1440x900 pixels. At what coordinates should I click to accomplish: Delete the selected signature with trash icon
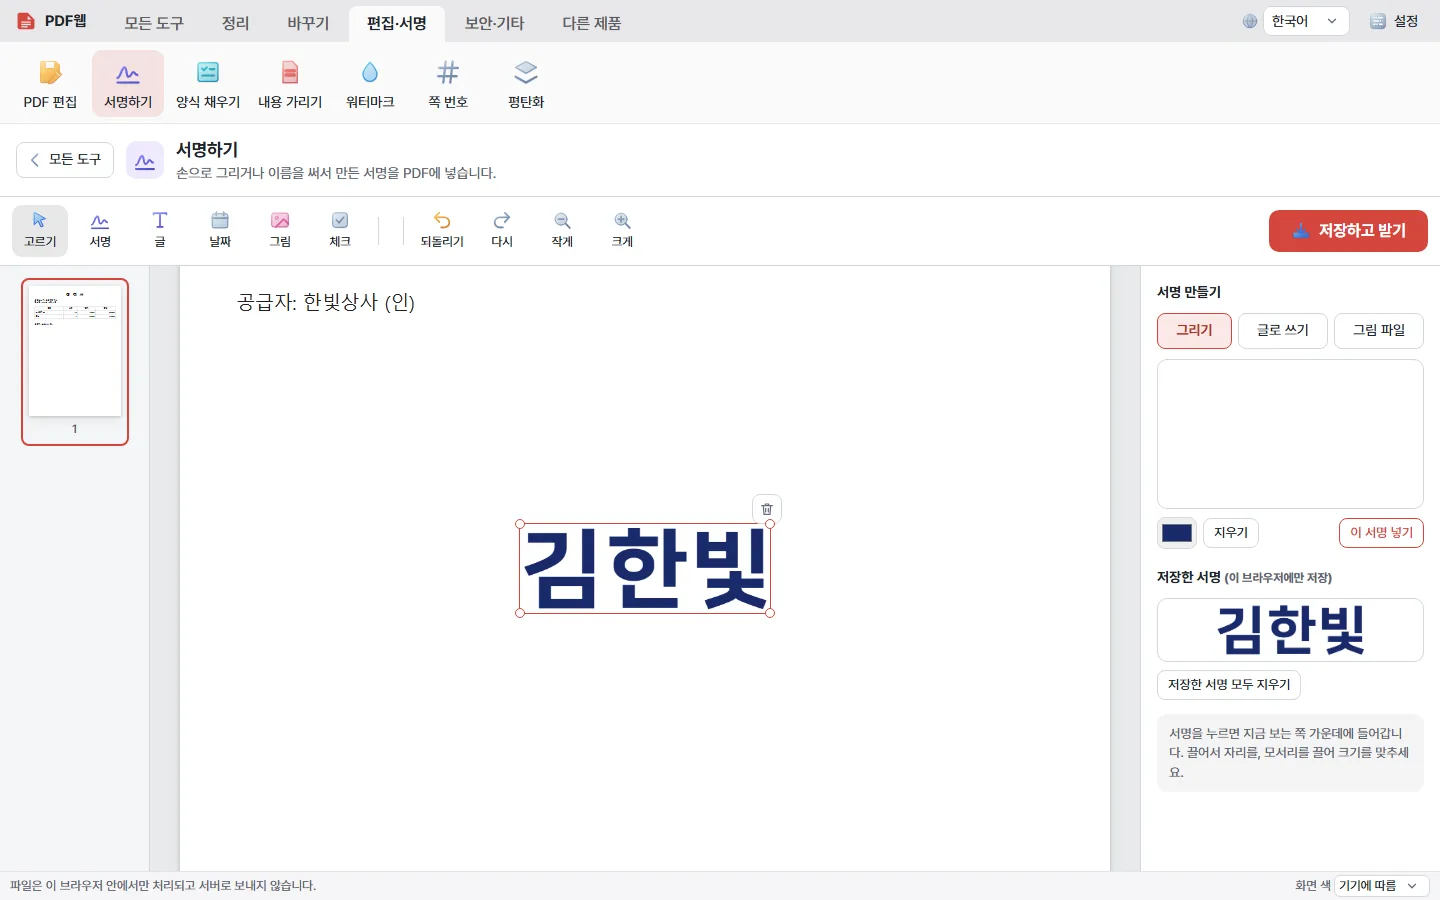pos(767,509)
